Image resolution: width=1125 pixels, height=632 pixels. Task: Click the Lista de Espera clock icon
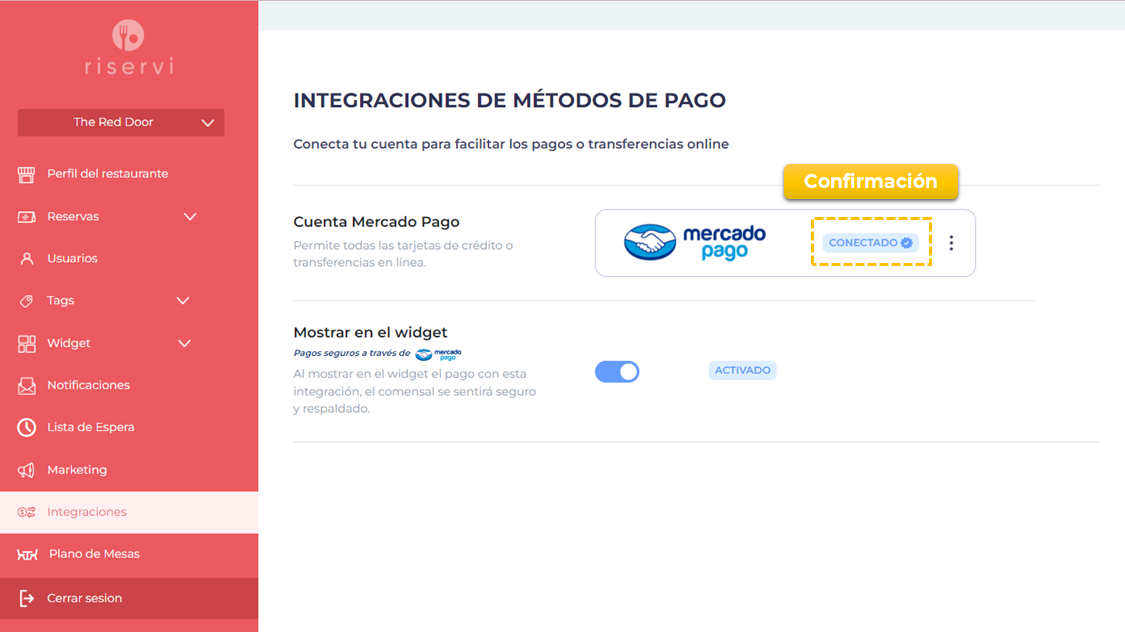pos(27,428)
